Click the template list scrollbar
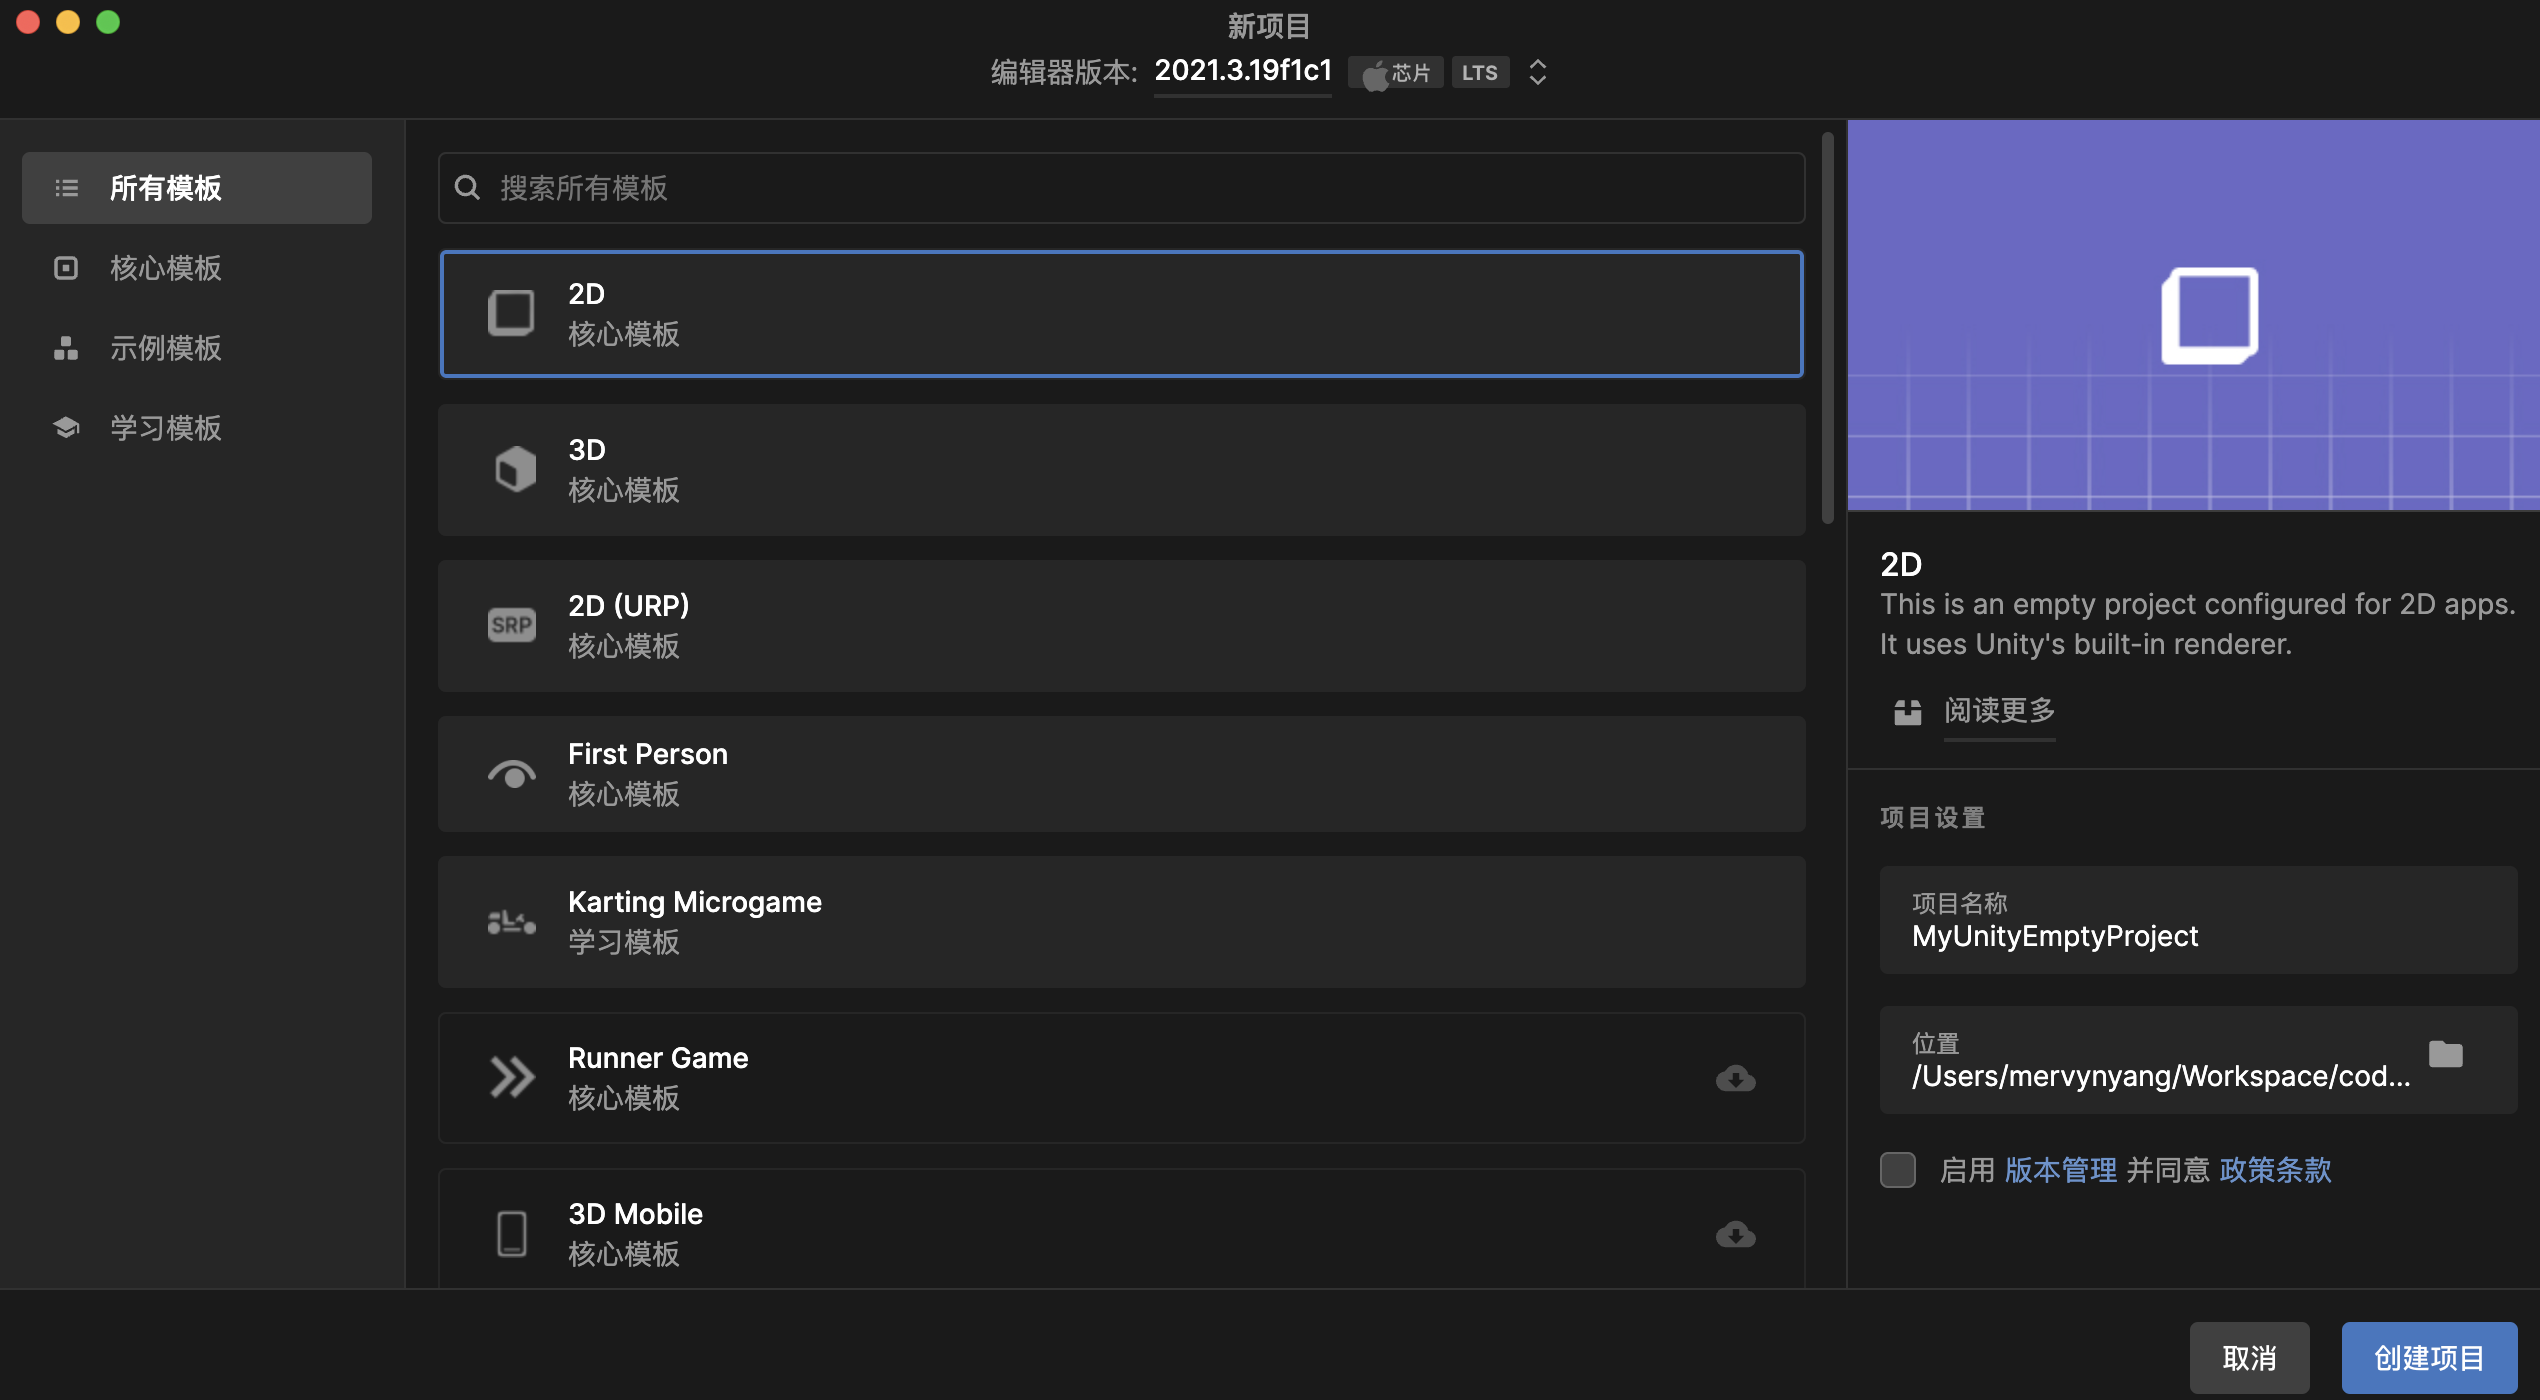This screenshot has width=2540, height=1400. click(x=1827, y=328)
